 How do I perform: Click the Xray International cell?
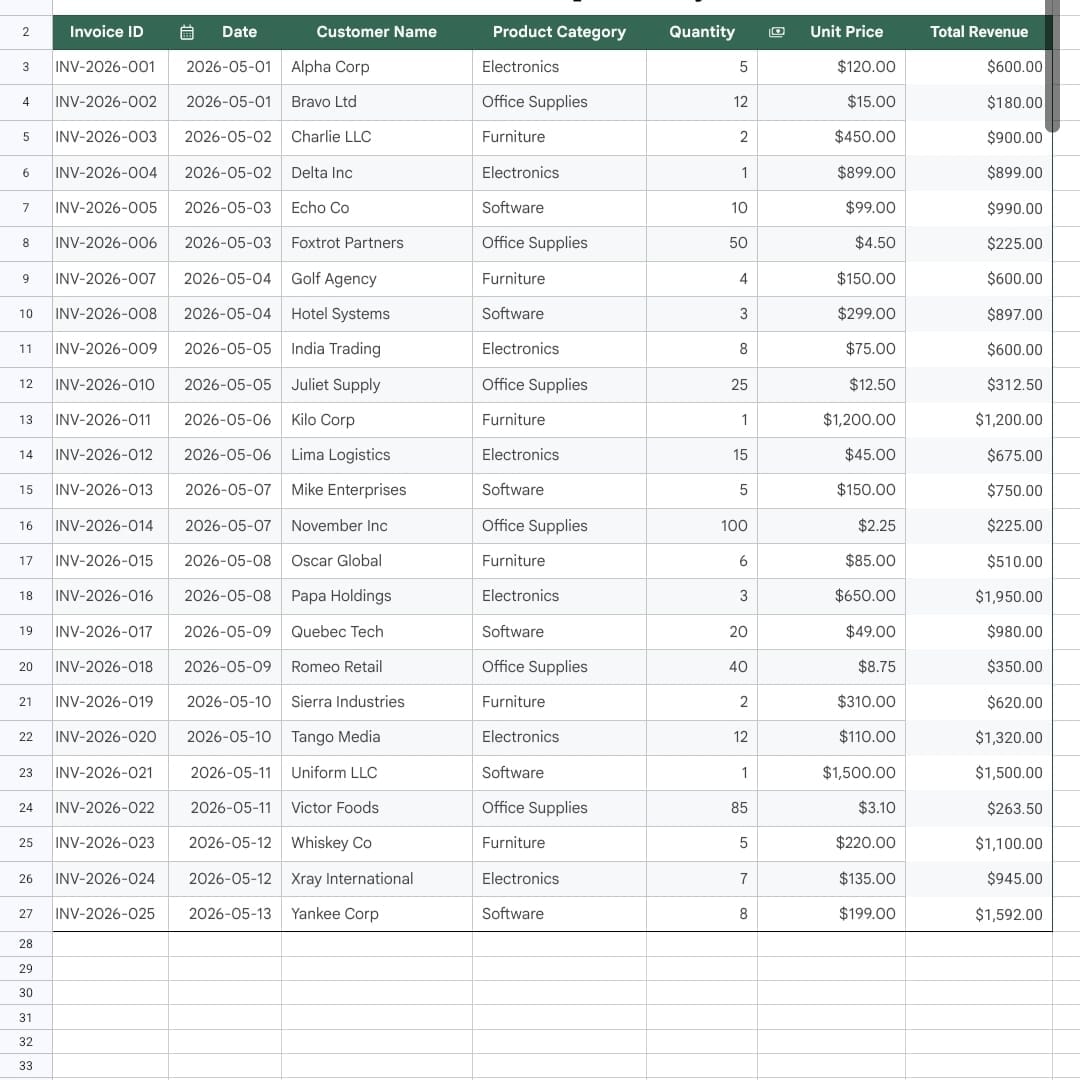pos(377,879)
